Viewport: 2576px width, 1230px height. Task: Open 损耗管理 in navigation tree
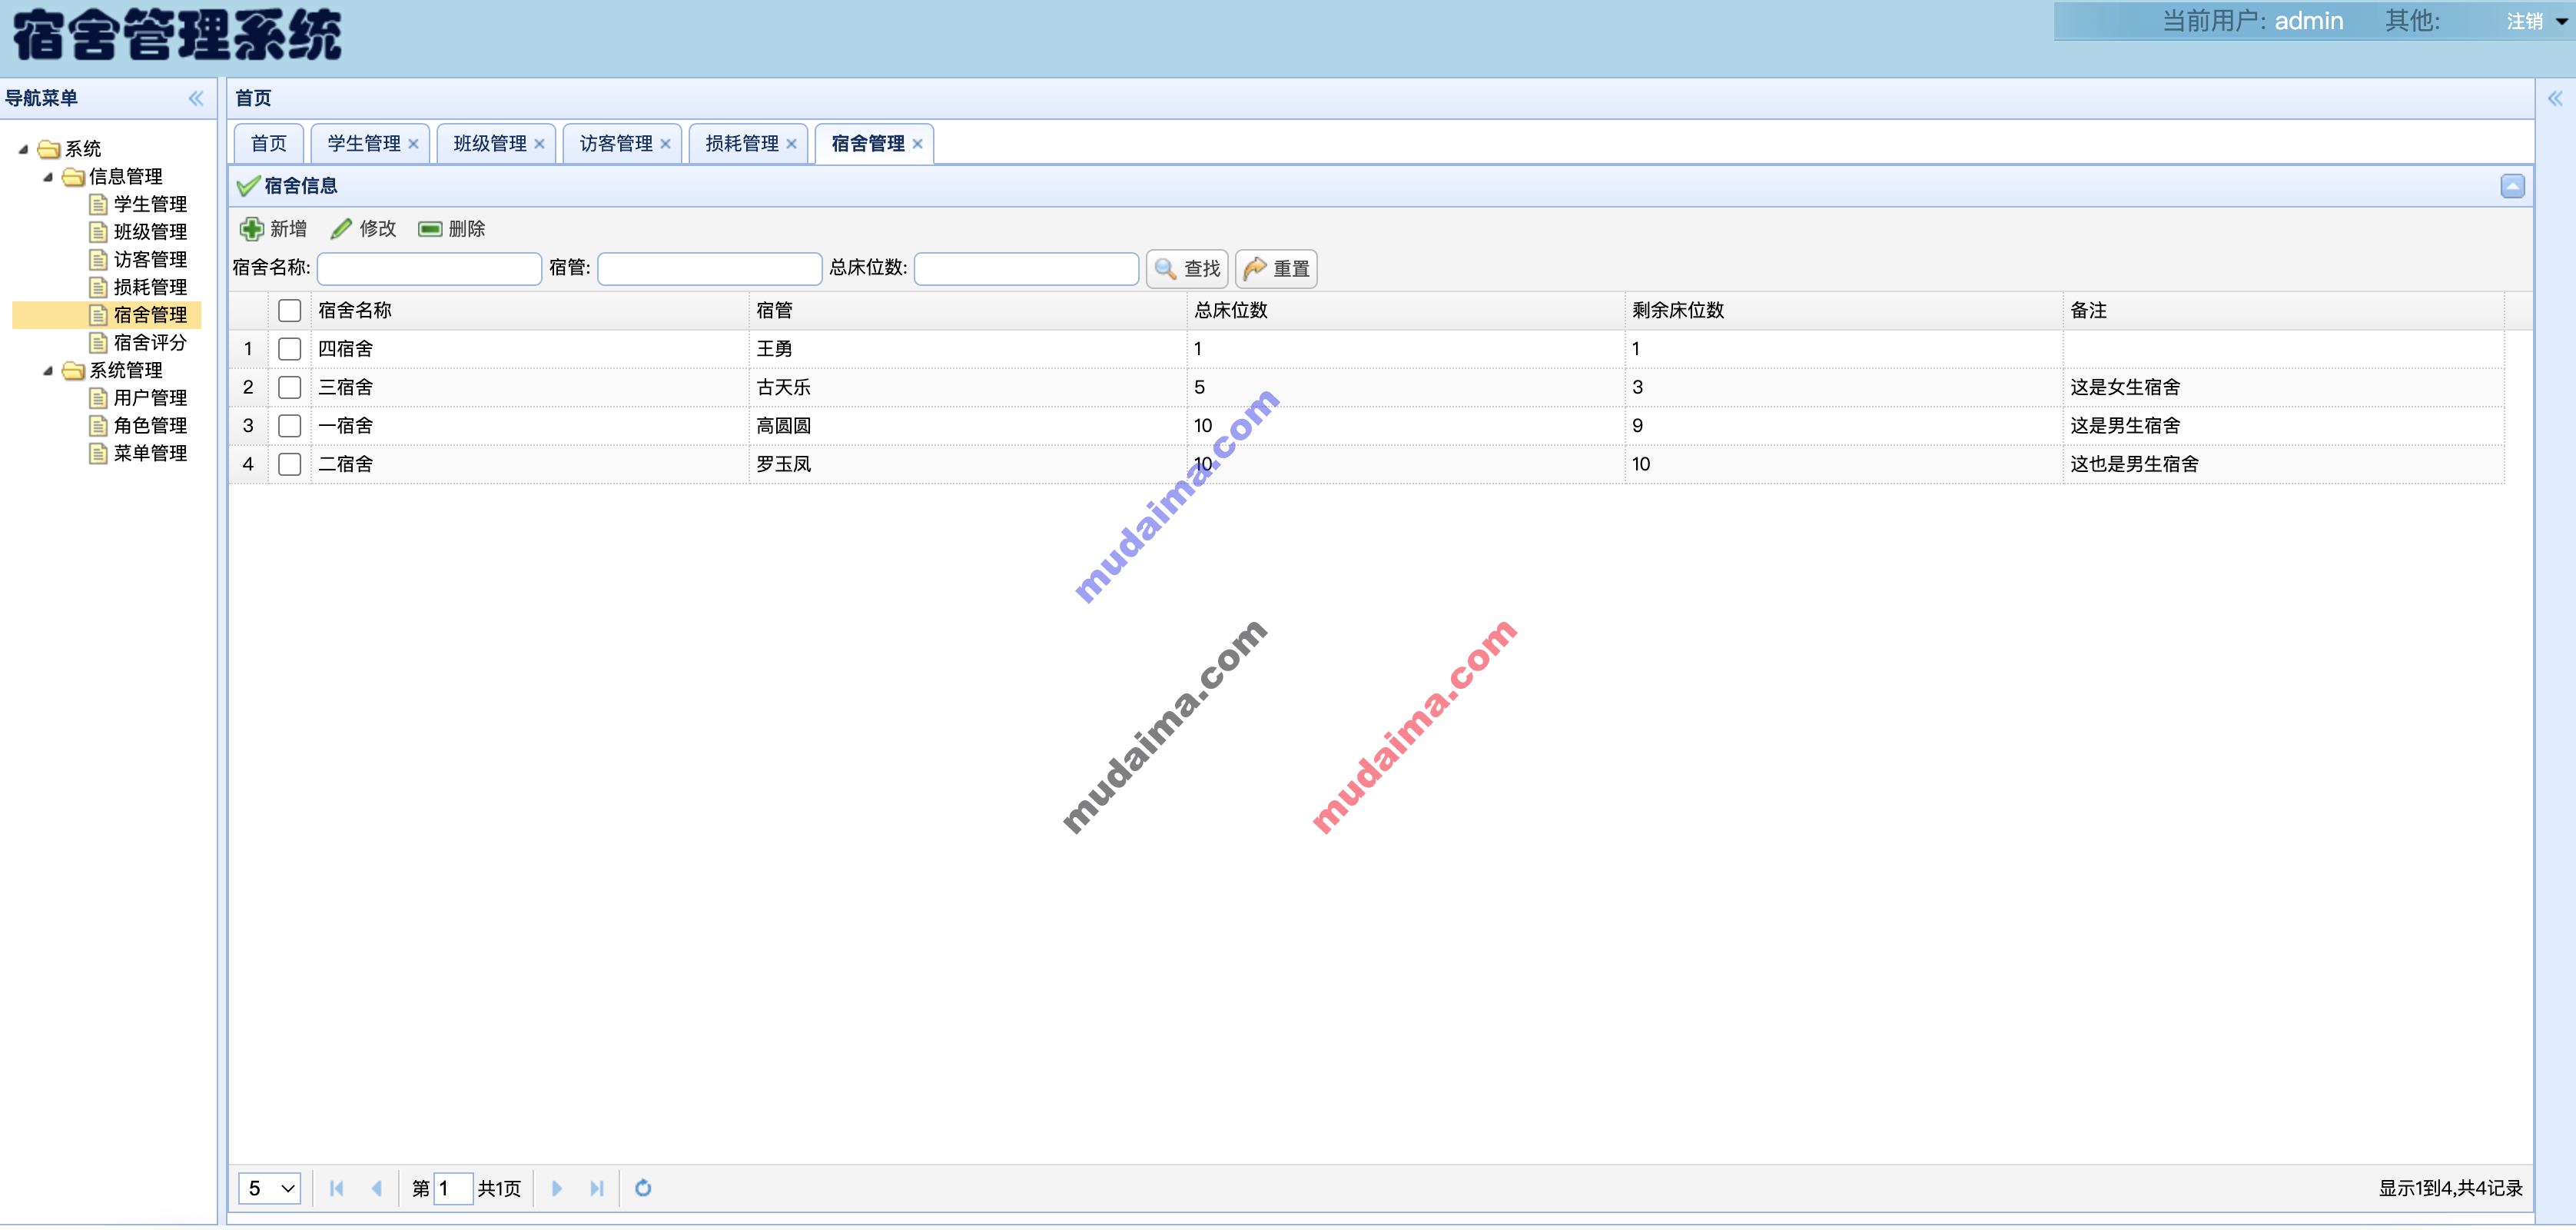coord(150,288)
